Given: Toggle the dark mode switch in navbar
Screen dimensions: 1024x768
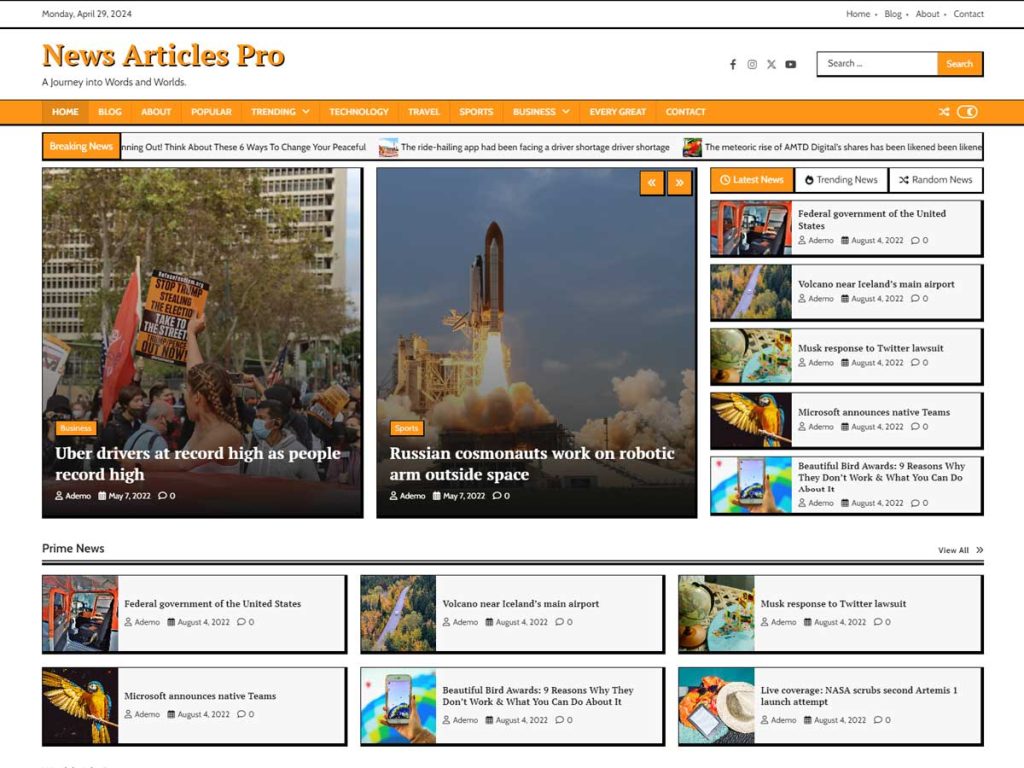Looking at the screenshot, I should pyautogui.click(x=967, y=112).
